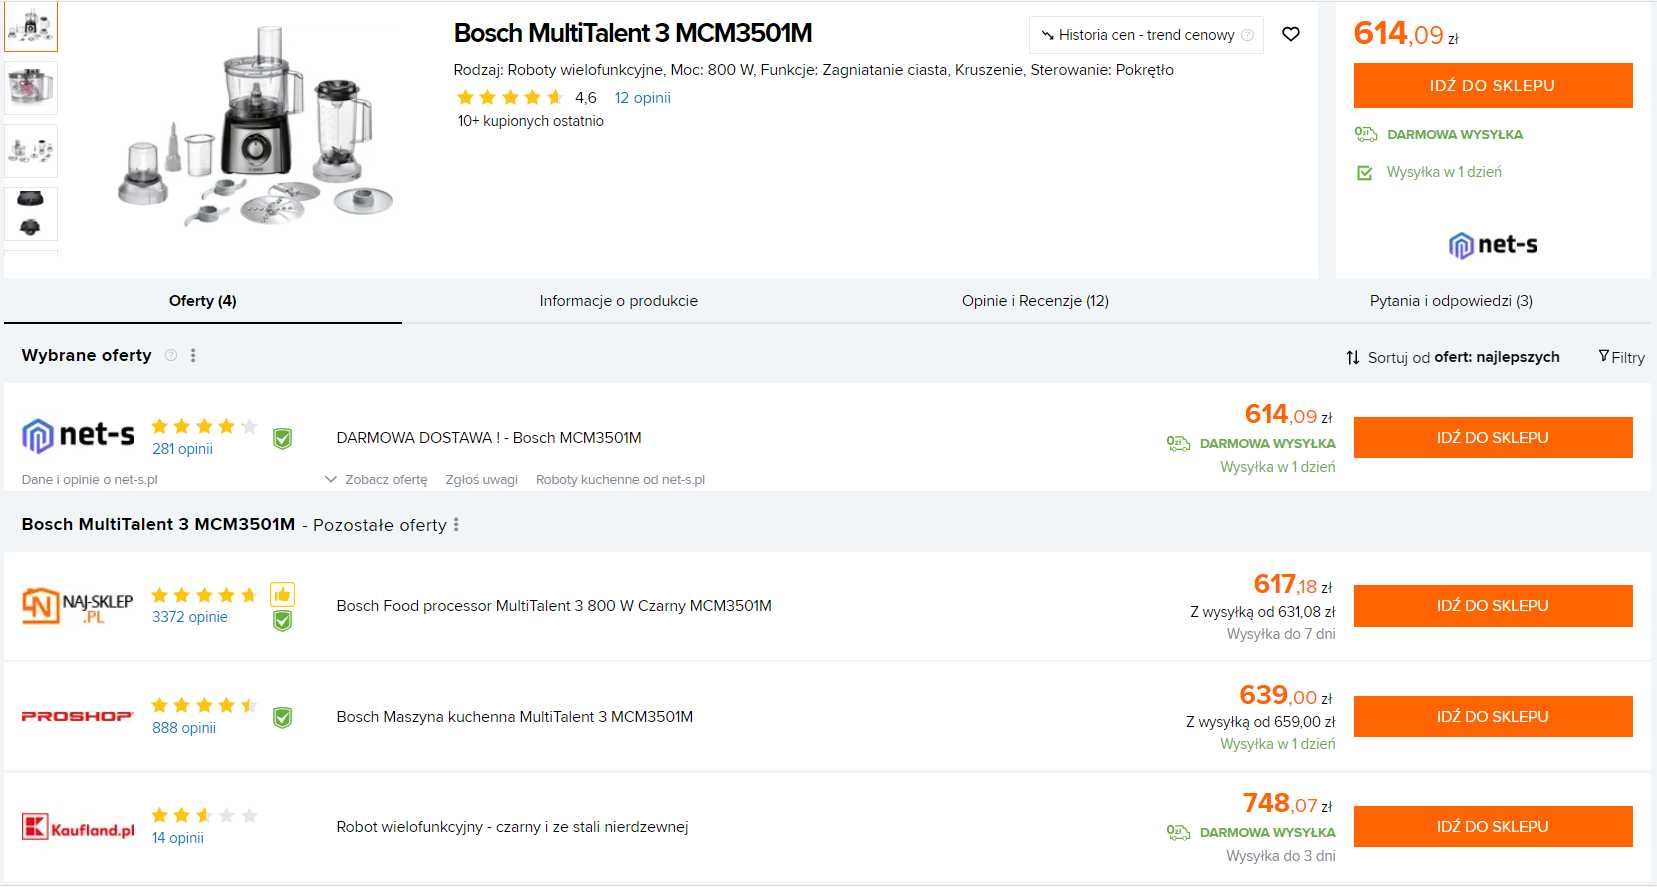
Task: Switch to Oferty (4) tab
Action: (202, 301)
